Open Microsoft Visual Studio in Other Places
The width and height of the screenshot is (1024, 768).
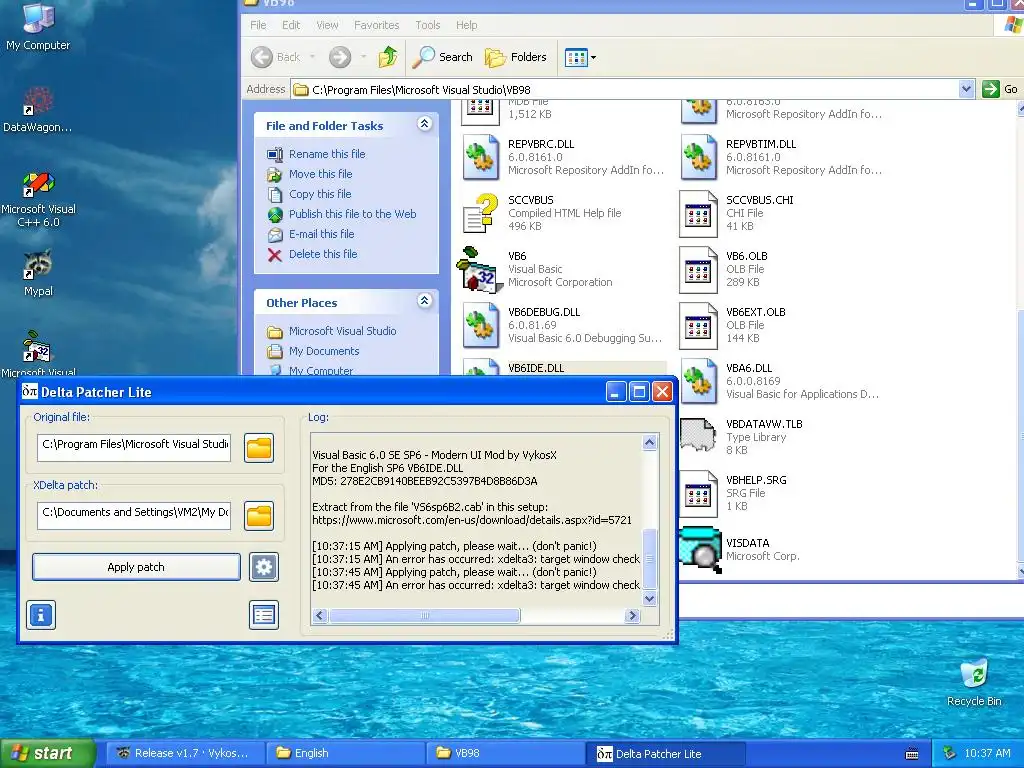coord(342,331)
